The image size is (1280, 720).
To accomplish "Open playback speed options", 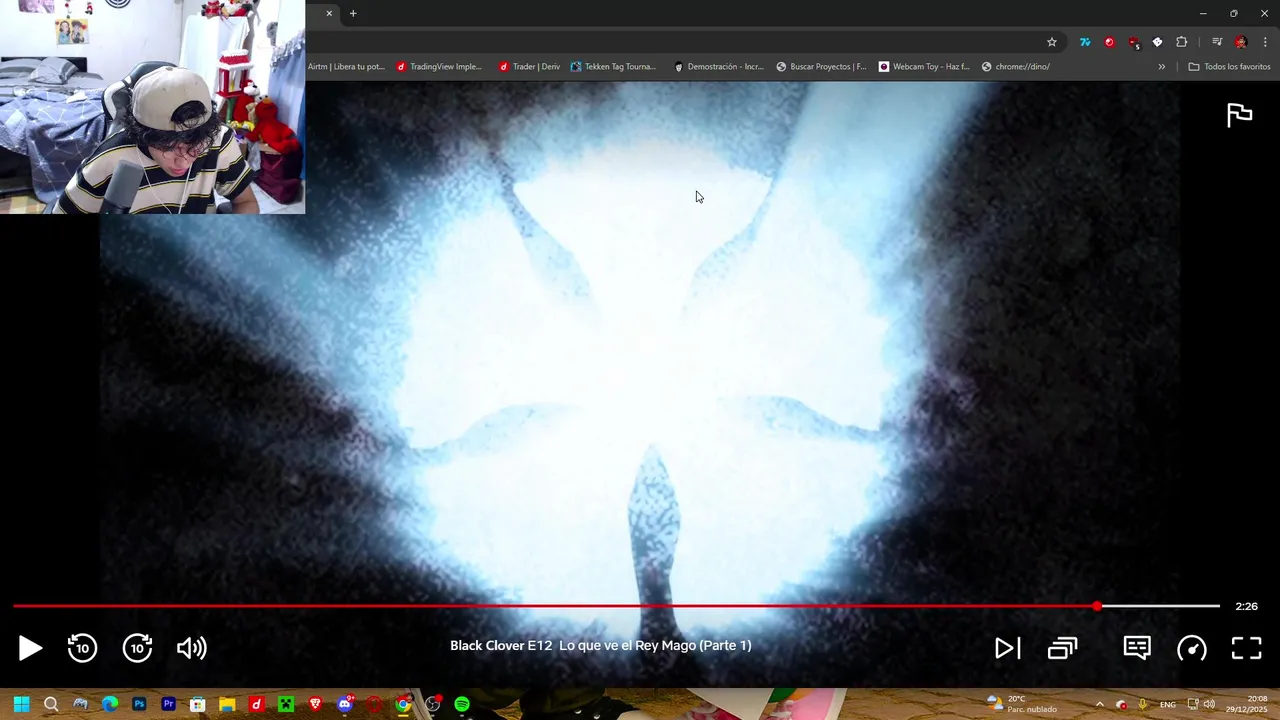I will [1191, 648].
